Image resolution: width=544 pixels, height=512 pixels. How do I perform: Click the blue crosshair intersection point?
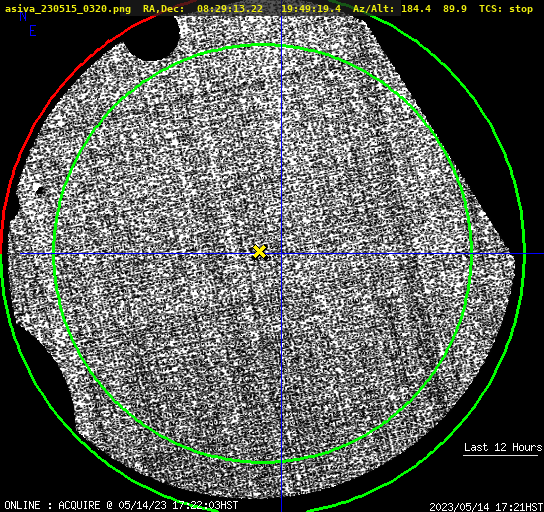point(281,254)
